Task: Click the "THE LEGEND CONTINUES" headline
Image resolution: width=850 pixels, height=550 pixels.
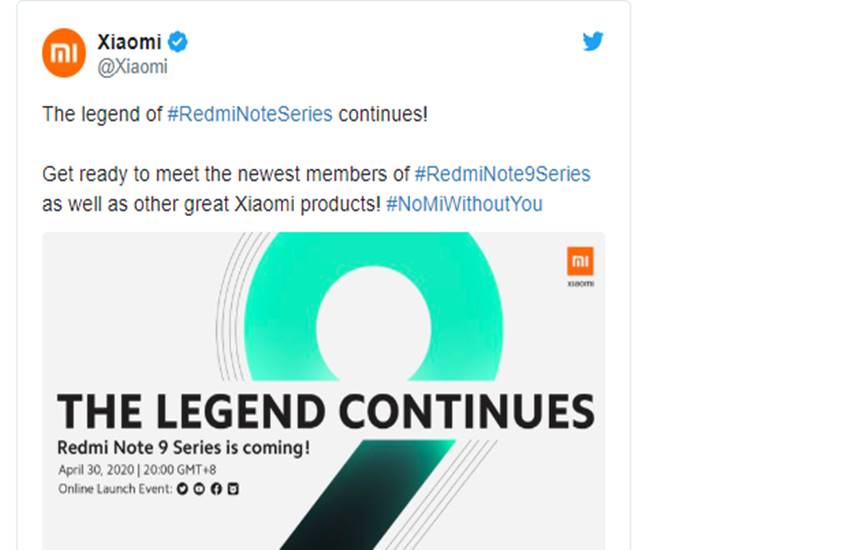Action: pyautogui.click(x=325, y=412)
